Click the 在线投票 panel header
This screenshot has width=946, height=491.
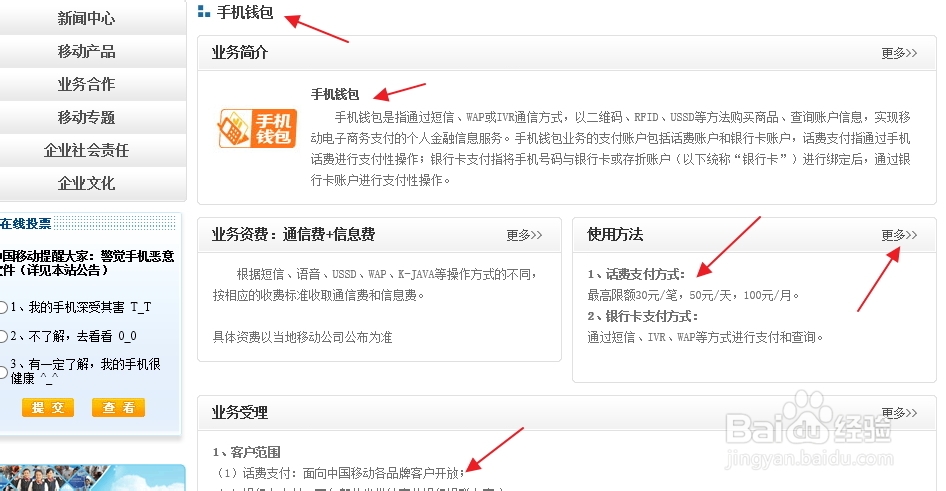(x=87, y=224)
